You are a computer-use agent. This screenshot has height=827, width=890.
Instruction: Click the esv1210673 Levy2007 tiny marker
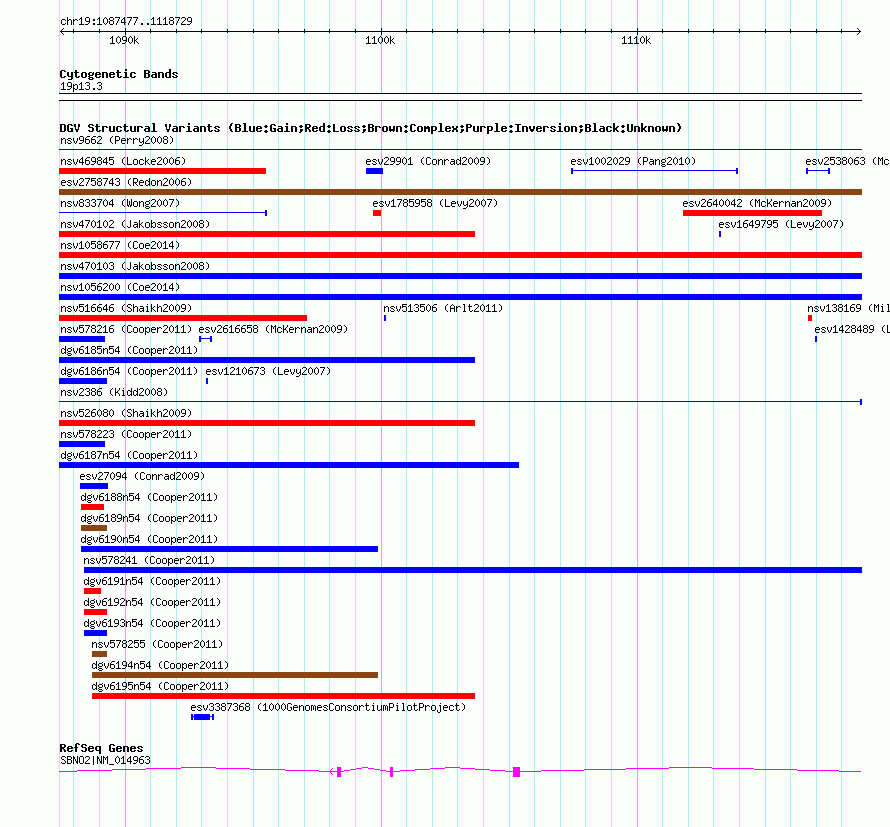[207, 381]
